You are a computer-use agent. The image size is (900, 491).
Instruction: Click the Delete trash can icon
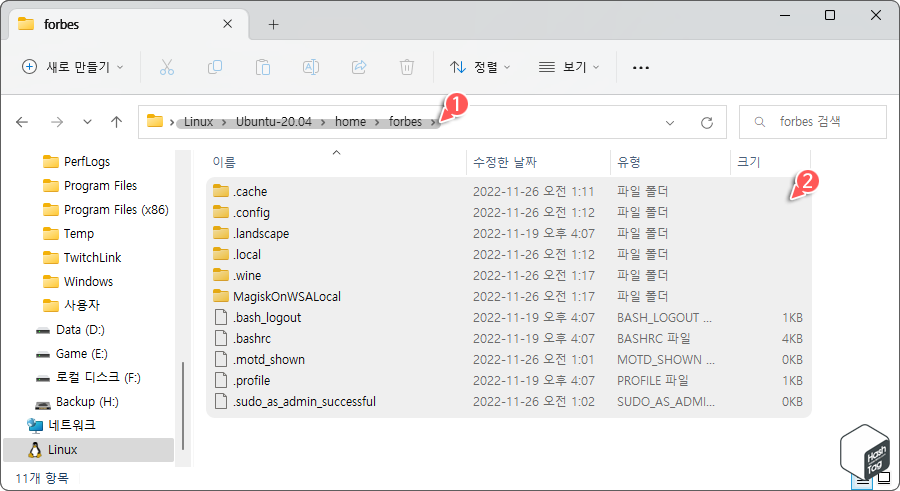pos(406,67)
